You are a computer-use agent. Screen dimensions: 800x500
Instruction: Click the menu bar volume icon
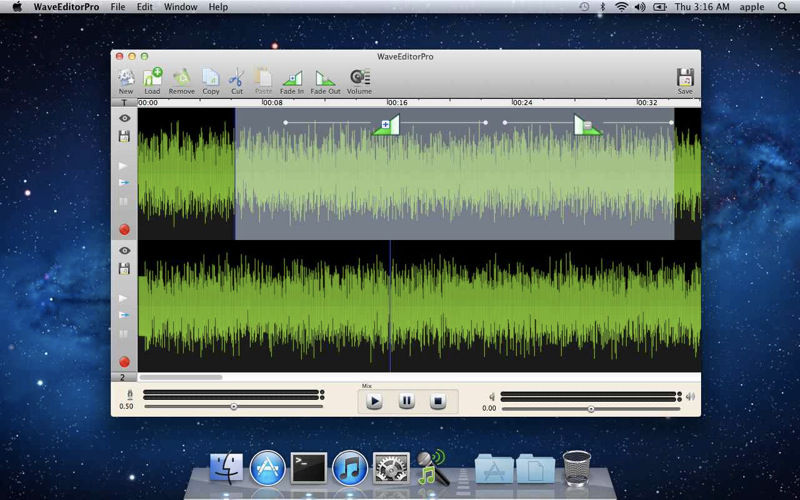639,7
